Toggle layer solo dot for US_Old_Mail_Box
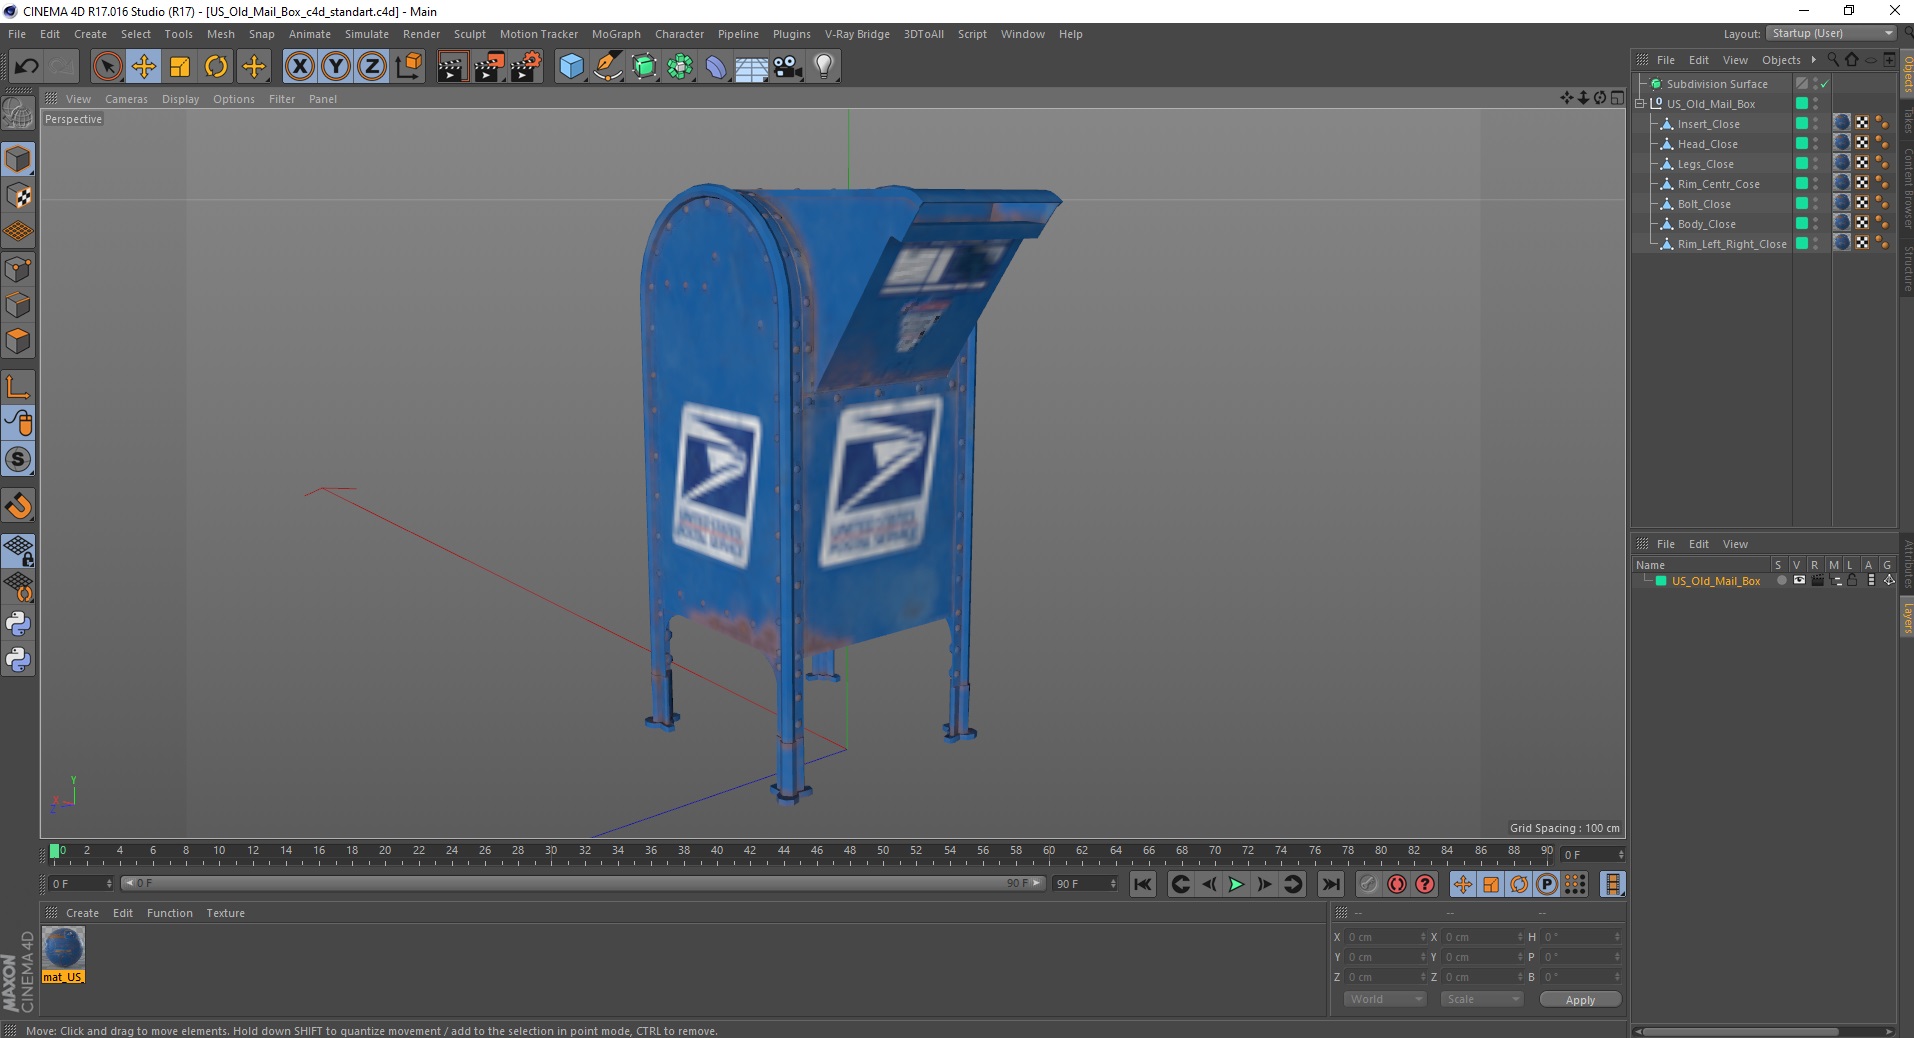 [1781, 581]
